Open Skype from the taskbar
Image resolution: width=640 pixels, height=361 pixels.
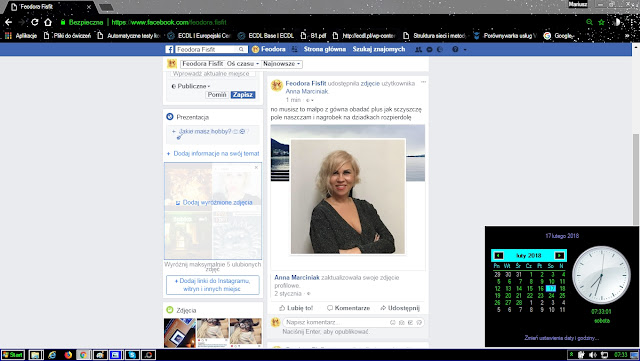click(x=132, y=355)
